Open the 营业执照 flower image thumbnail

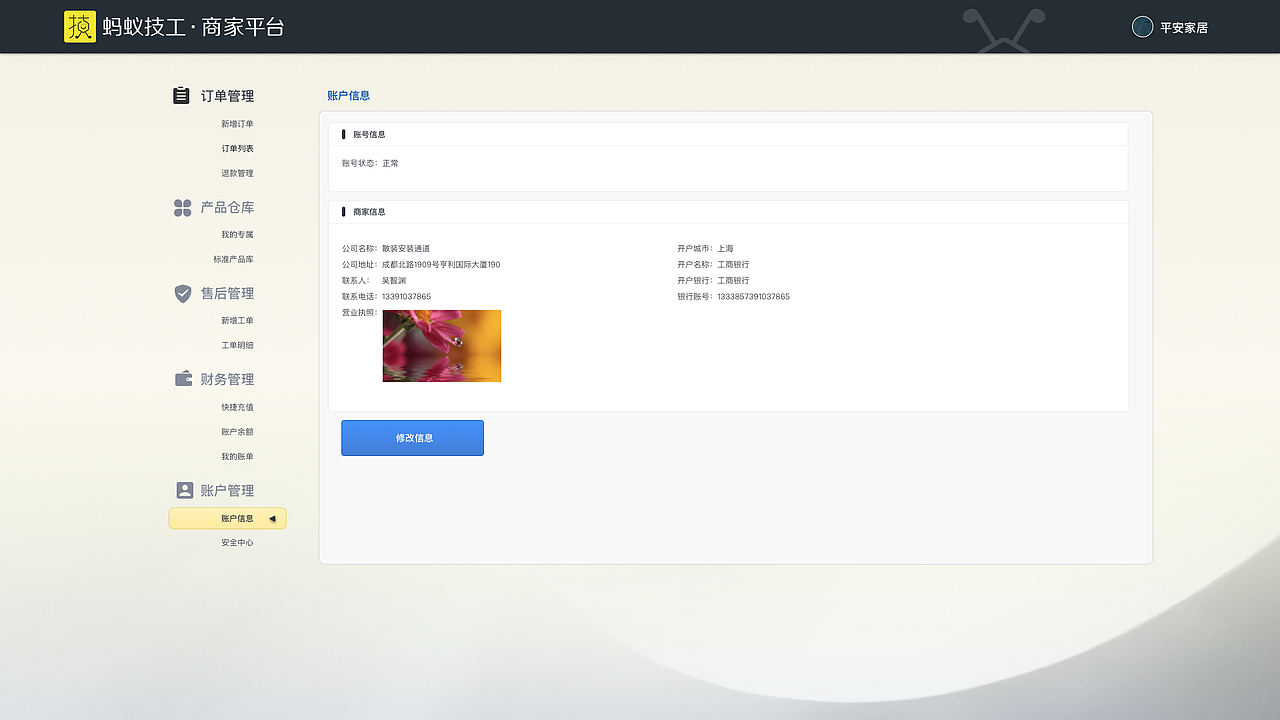441,346
